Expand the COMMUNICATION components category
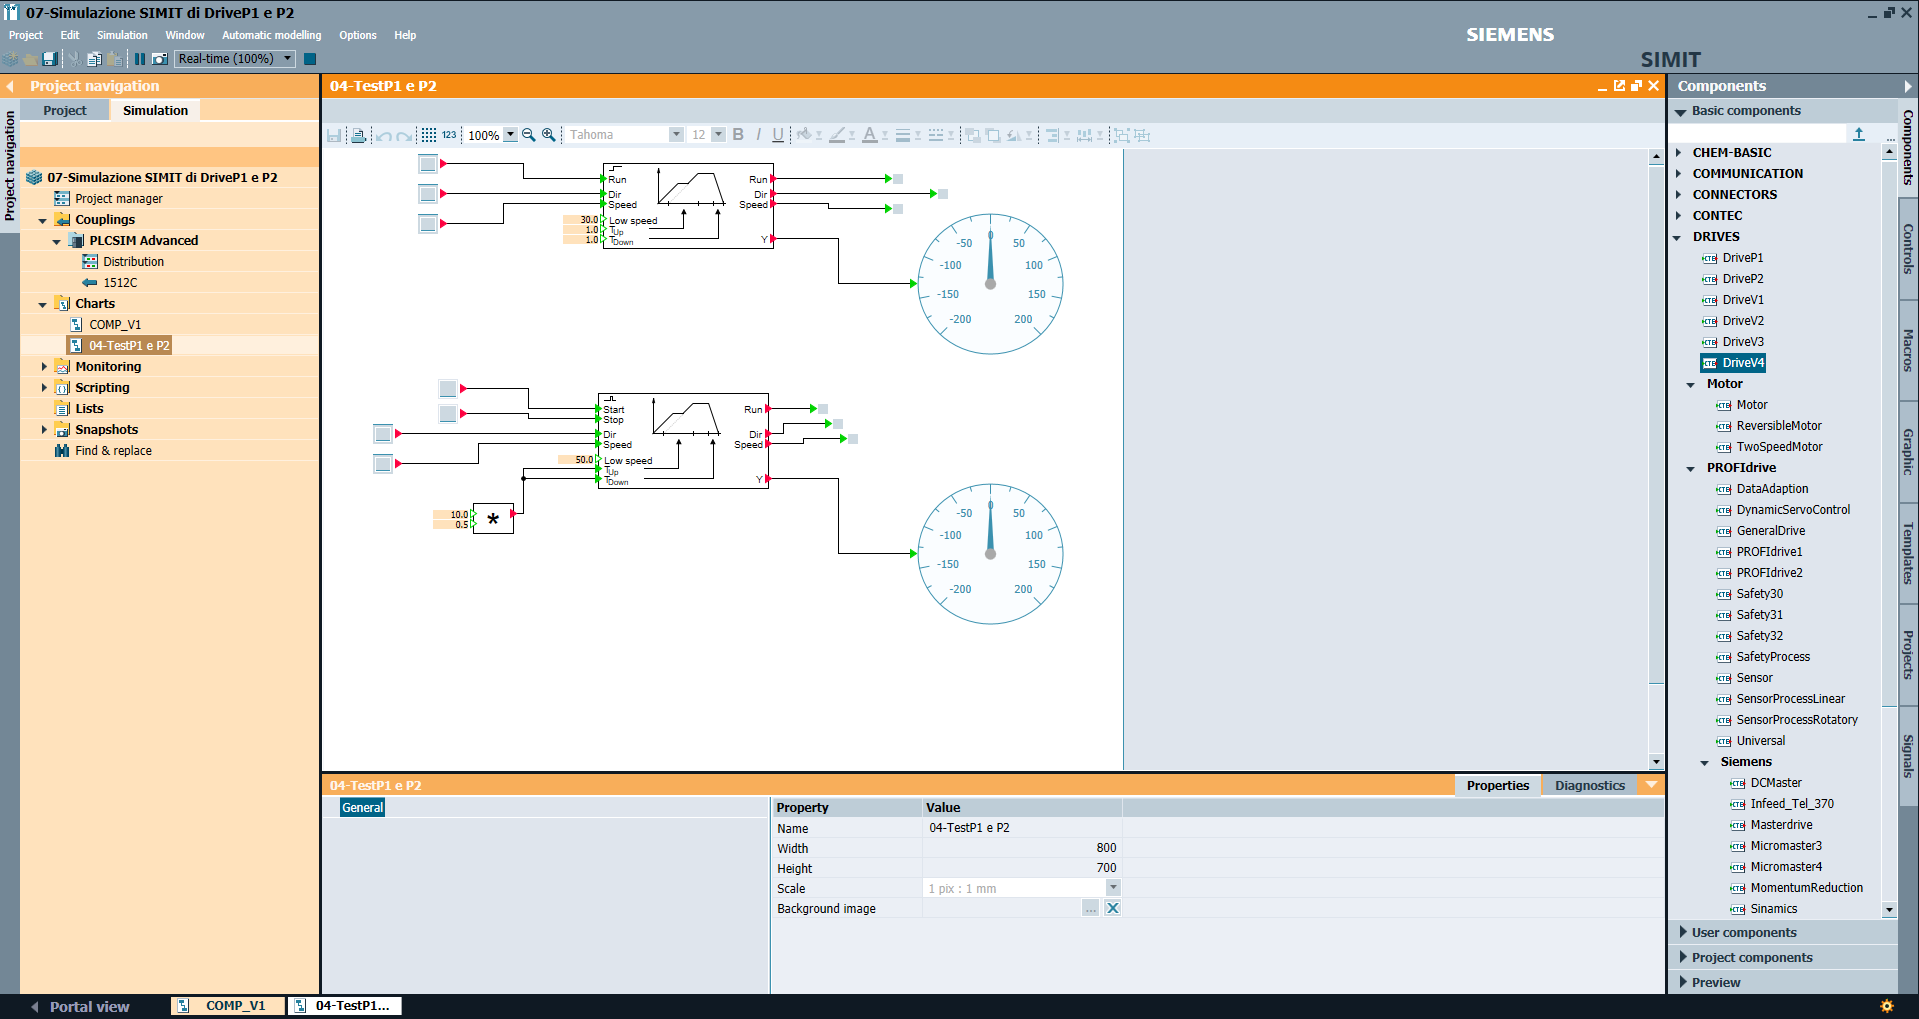 click(x=1678, y=173)
